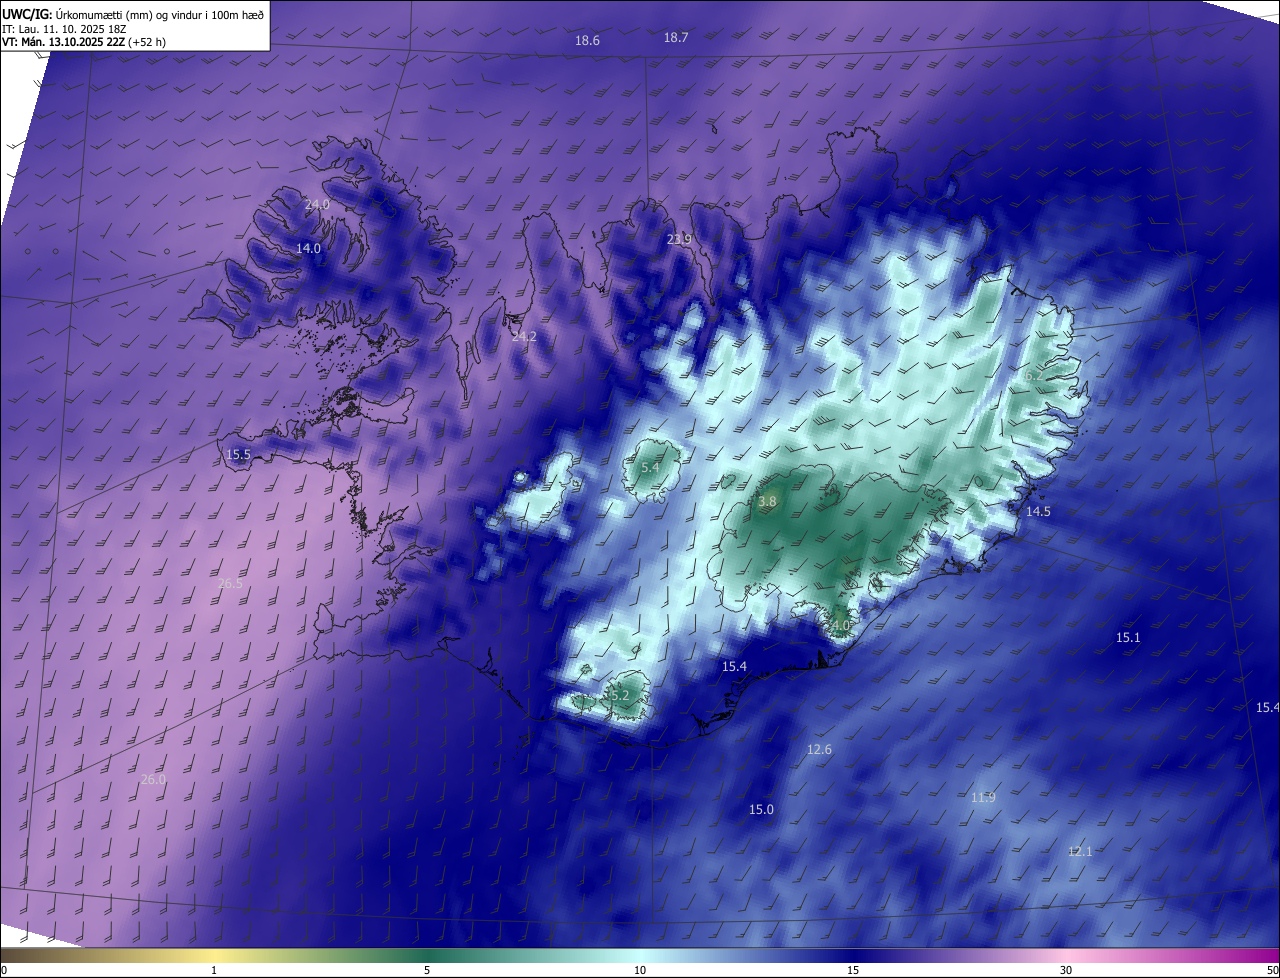The image size is (1280, 978).
Task: Pick the 23.9 value on the north coast
Action: tap(679, 239)
